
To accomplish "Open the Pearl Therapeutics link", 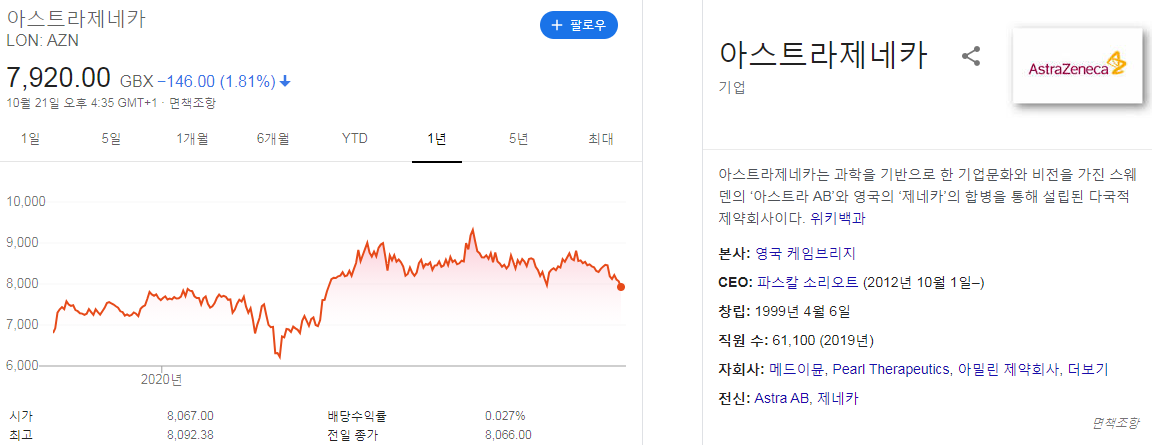I will (x=893, y=369).
